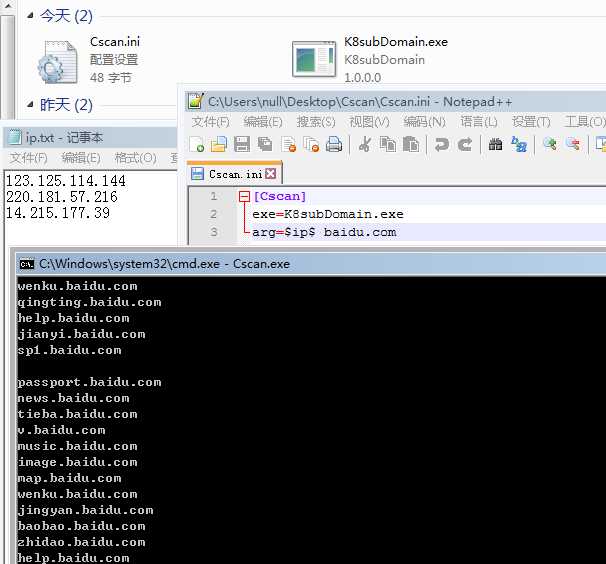Open the 编辑(E) menu in Notepad++
This screenshot has height=564, width=606.
pos(263,122)
